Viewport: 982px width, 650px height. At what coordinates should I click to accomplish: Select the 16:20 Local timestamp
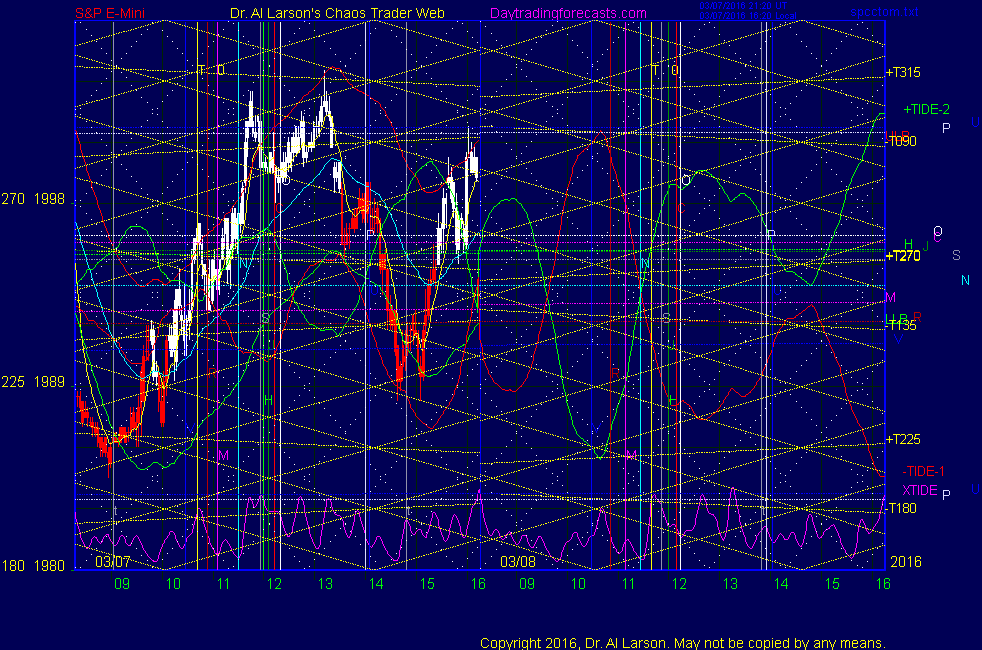click(748, 16)
